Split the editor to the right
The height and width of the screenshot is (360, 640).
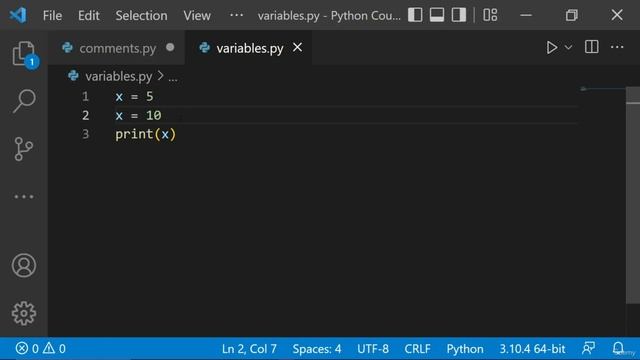tap(591, 47)
